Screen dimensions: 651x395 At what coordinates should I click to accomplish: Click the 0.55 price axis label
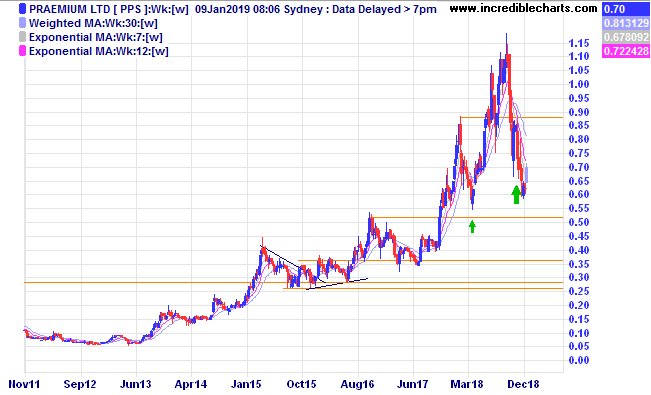[579, 208]
